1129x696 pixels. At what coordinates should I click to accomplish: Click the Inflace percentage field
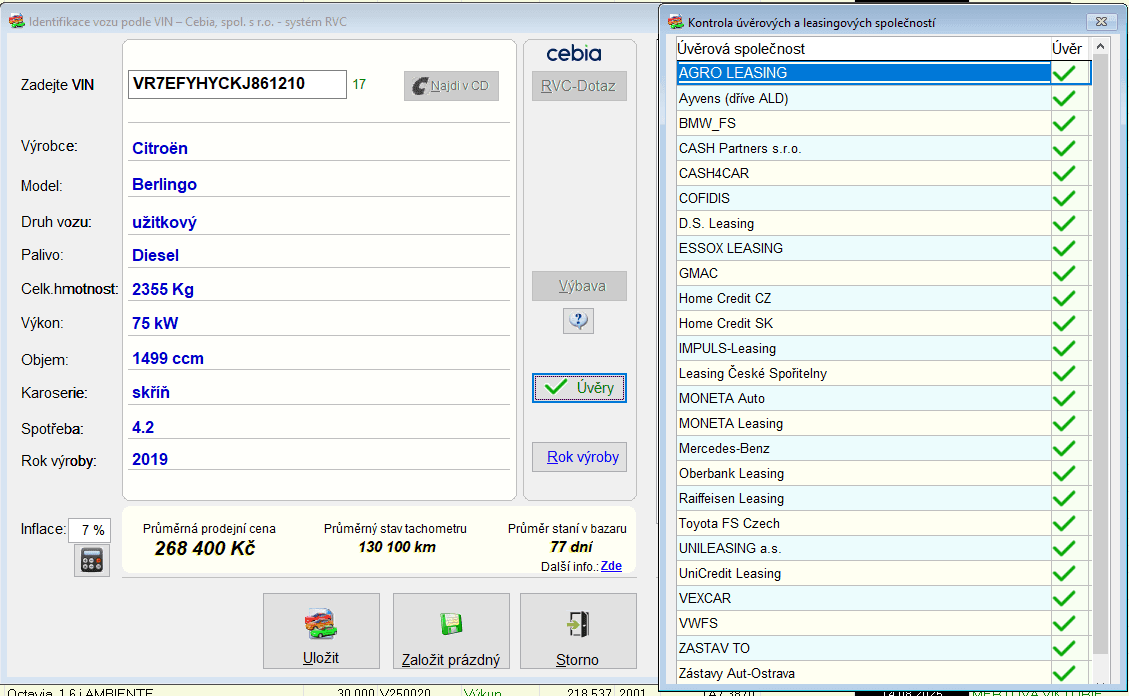[x=89, y=530]
